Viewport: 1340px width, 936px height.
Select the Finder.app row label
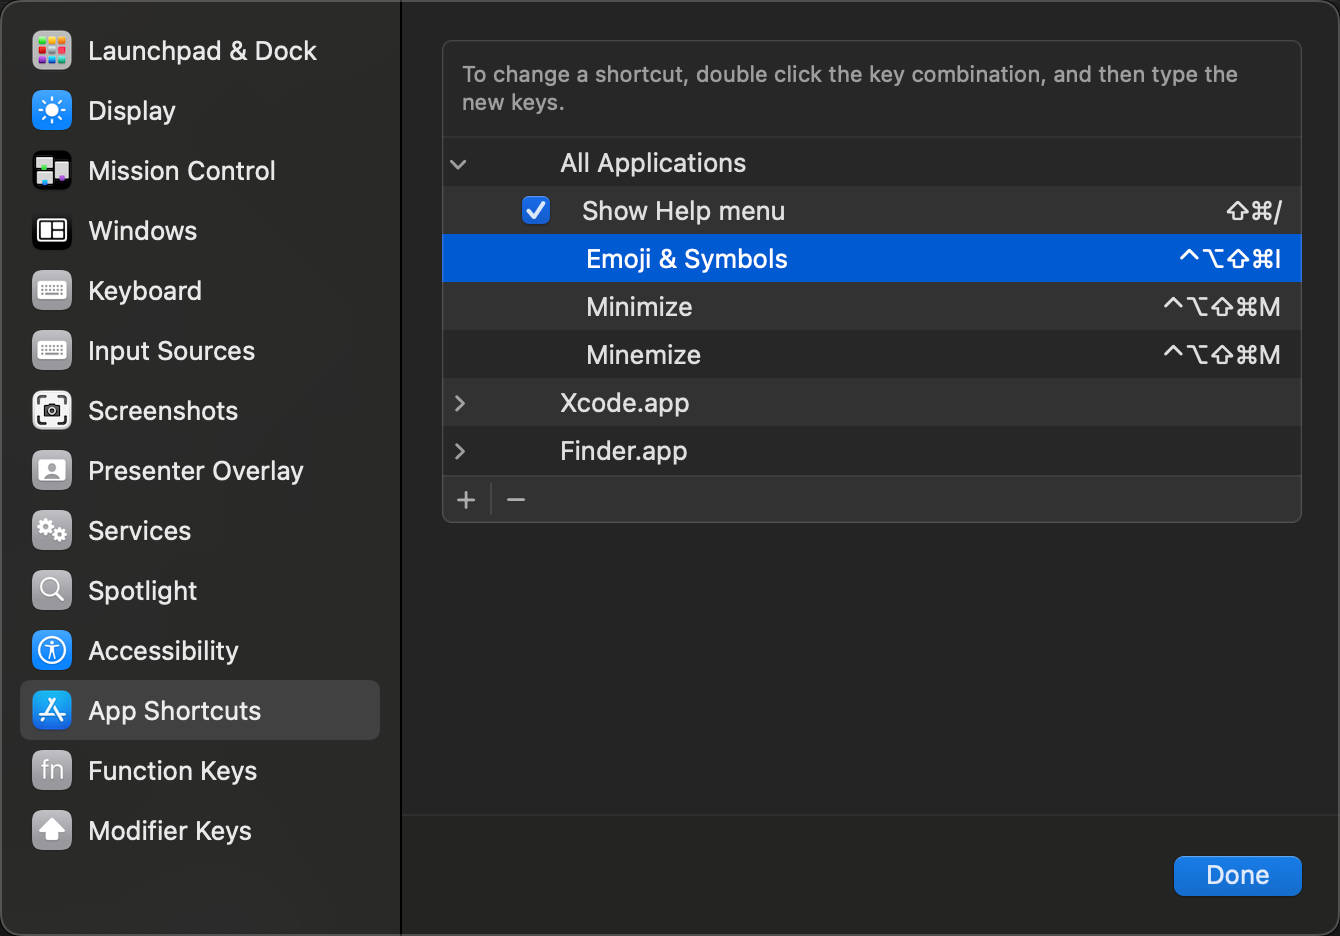click(624, 451)
